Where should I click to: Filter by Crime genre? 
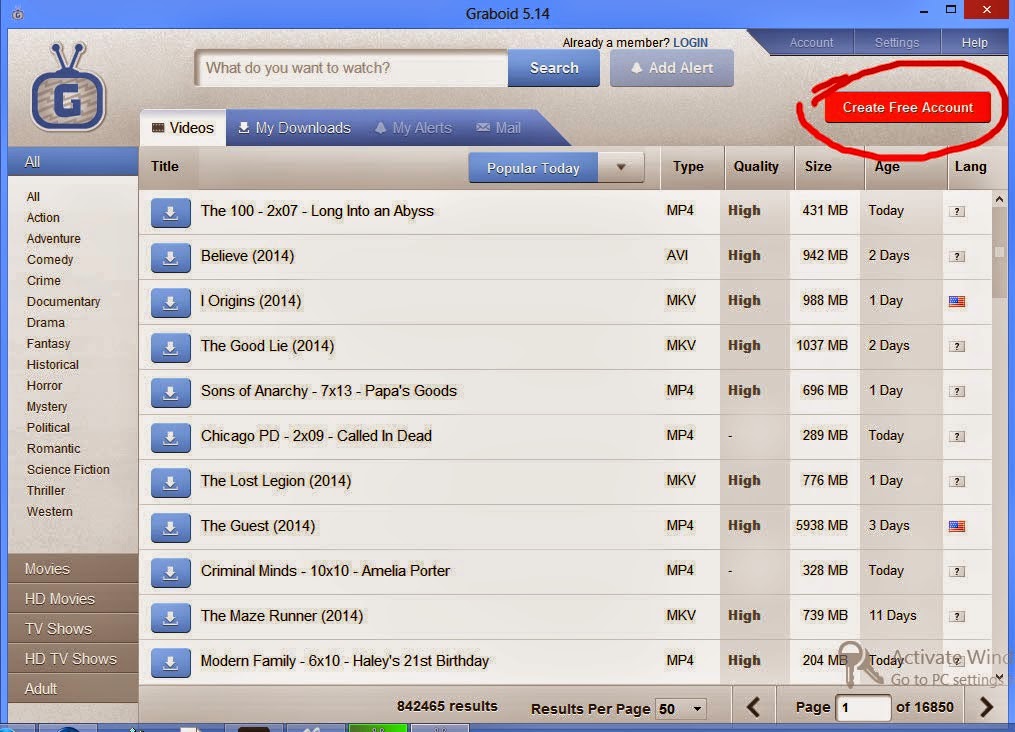[x=43, y=281]
